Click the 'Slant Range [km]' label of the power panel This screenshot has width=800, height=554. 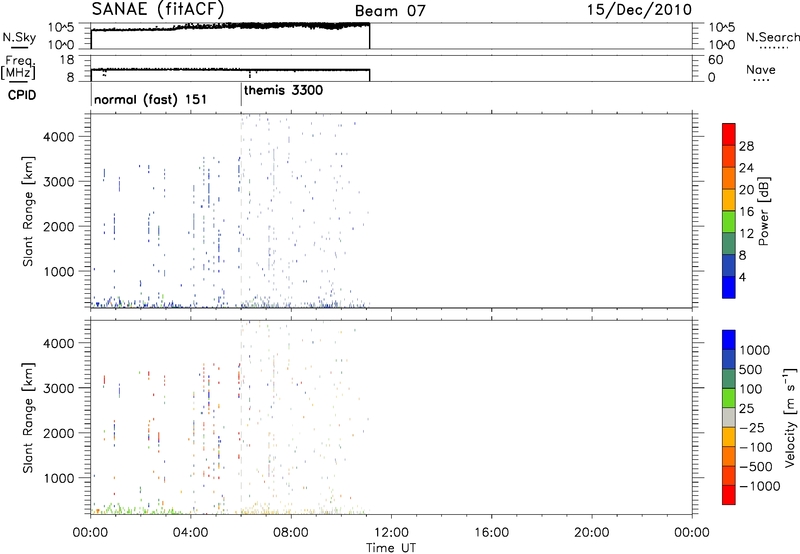28,211
